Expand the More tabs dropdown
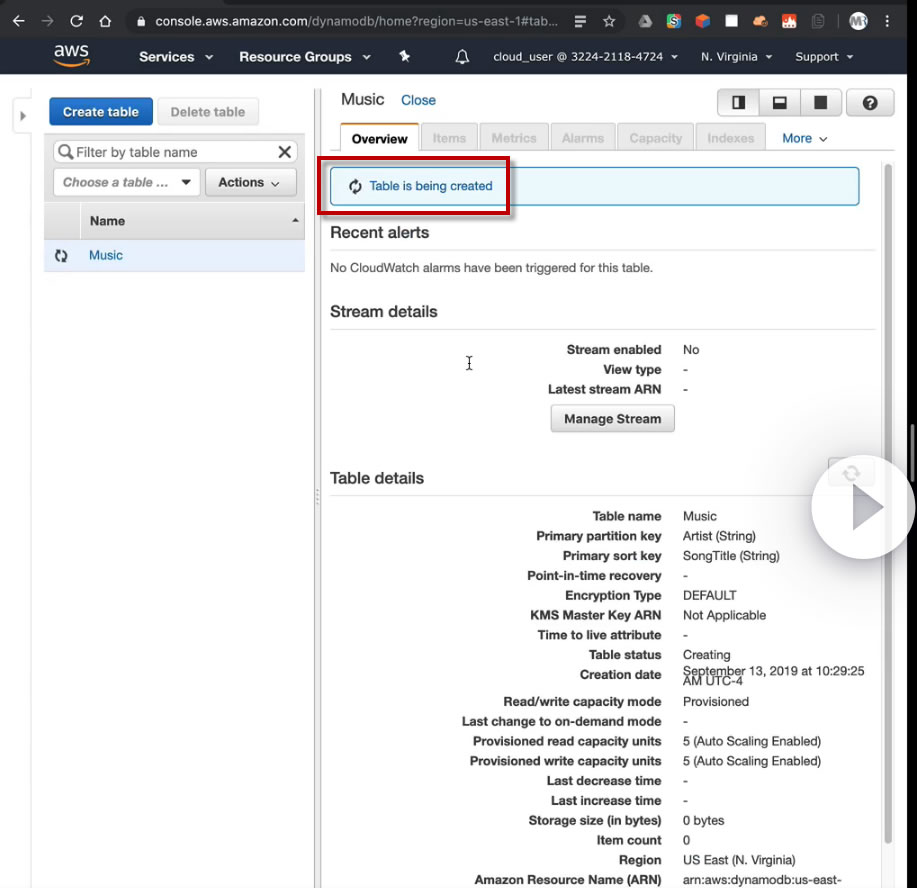 804,139
